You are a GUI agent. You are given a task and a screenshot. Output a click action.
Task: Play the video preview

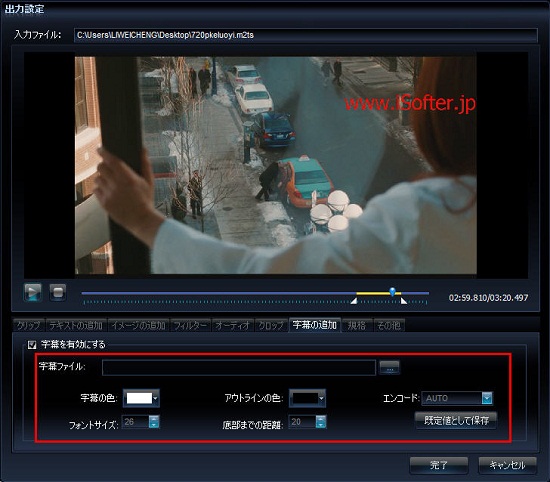(x=33, y=292)
